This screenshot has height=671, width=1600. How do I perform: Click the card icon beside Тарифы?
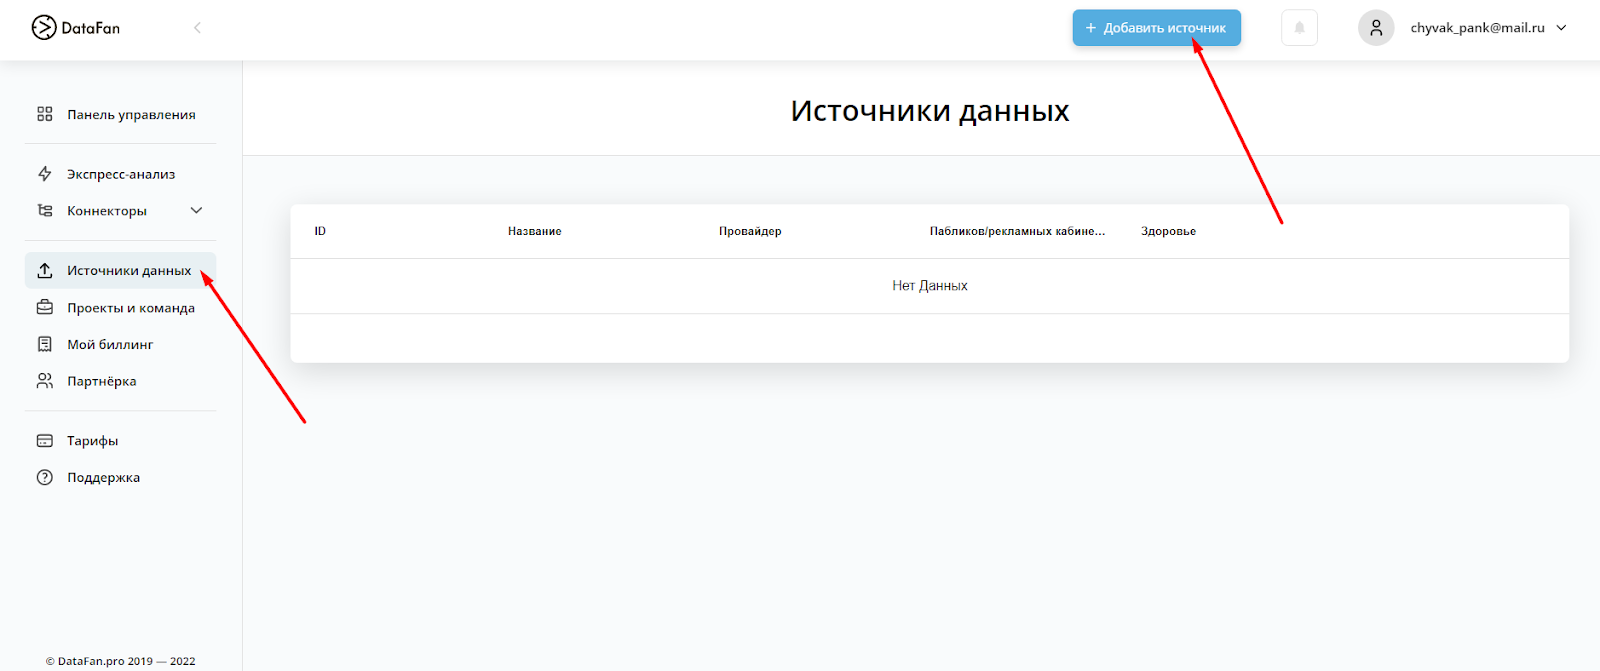pos(45,441)
